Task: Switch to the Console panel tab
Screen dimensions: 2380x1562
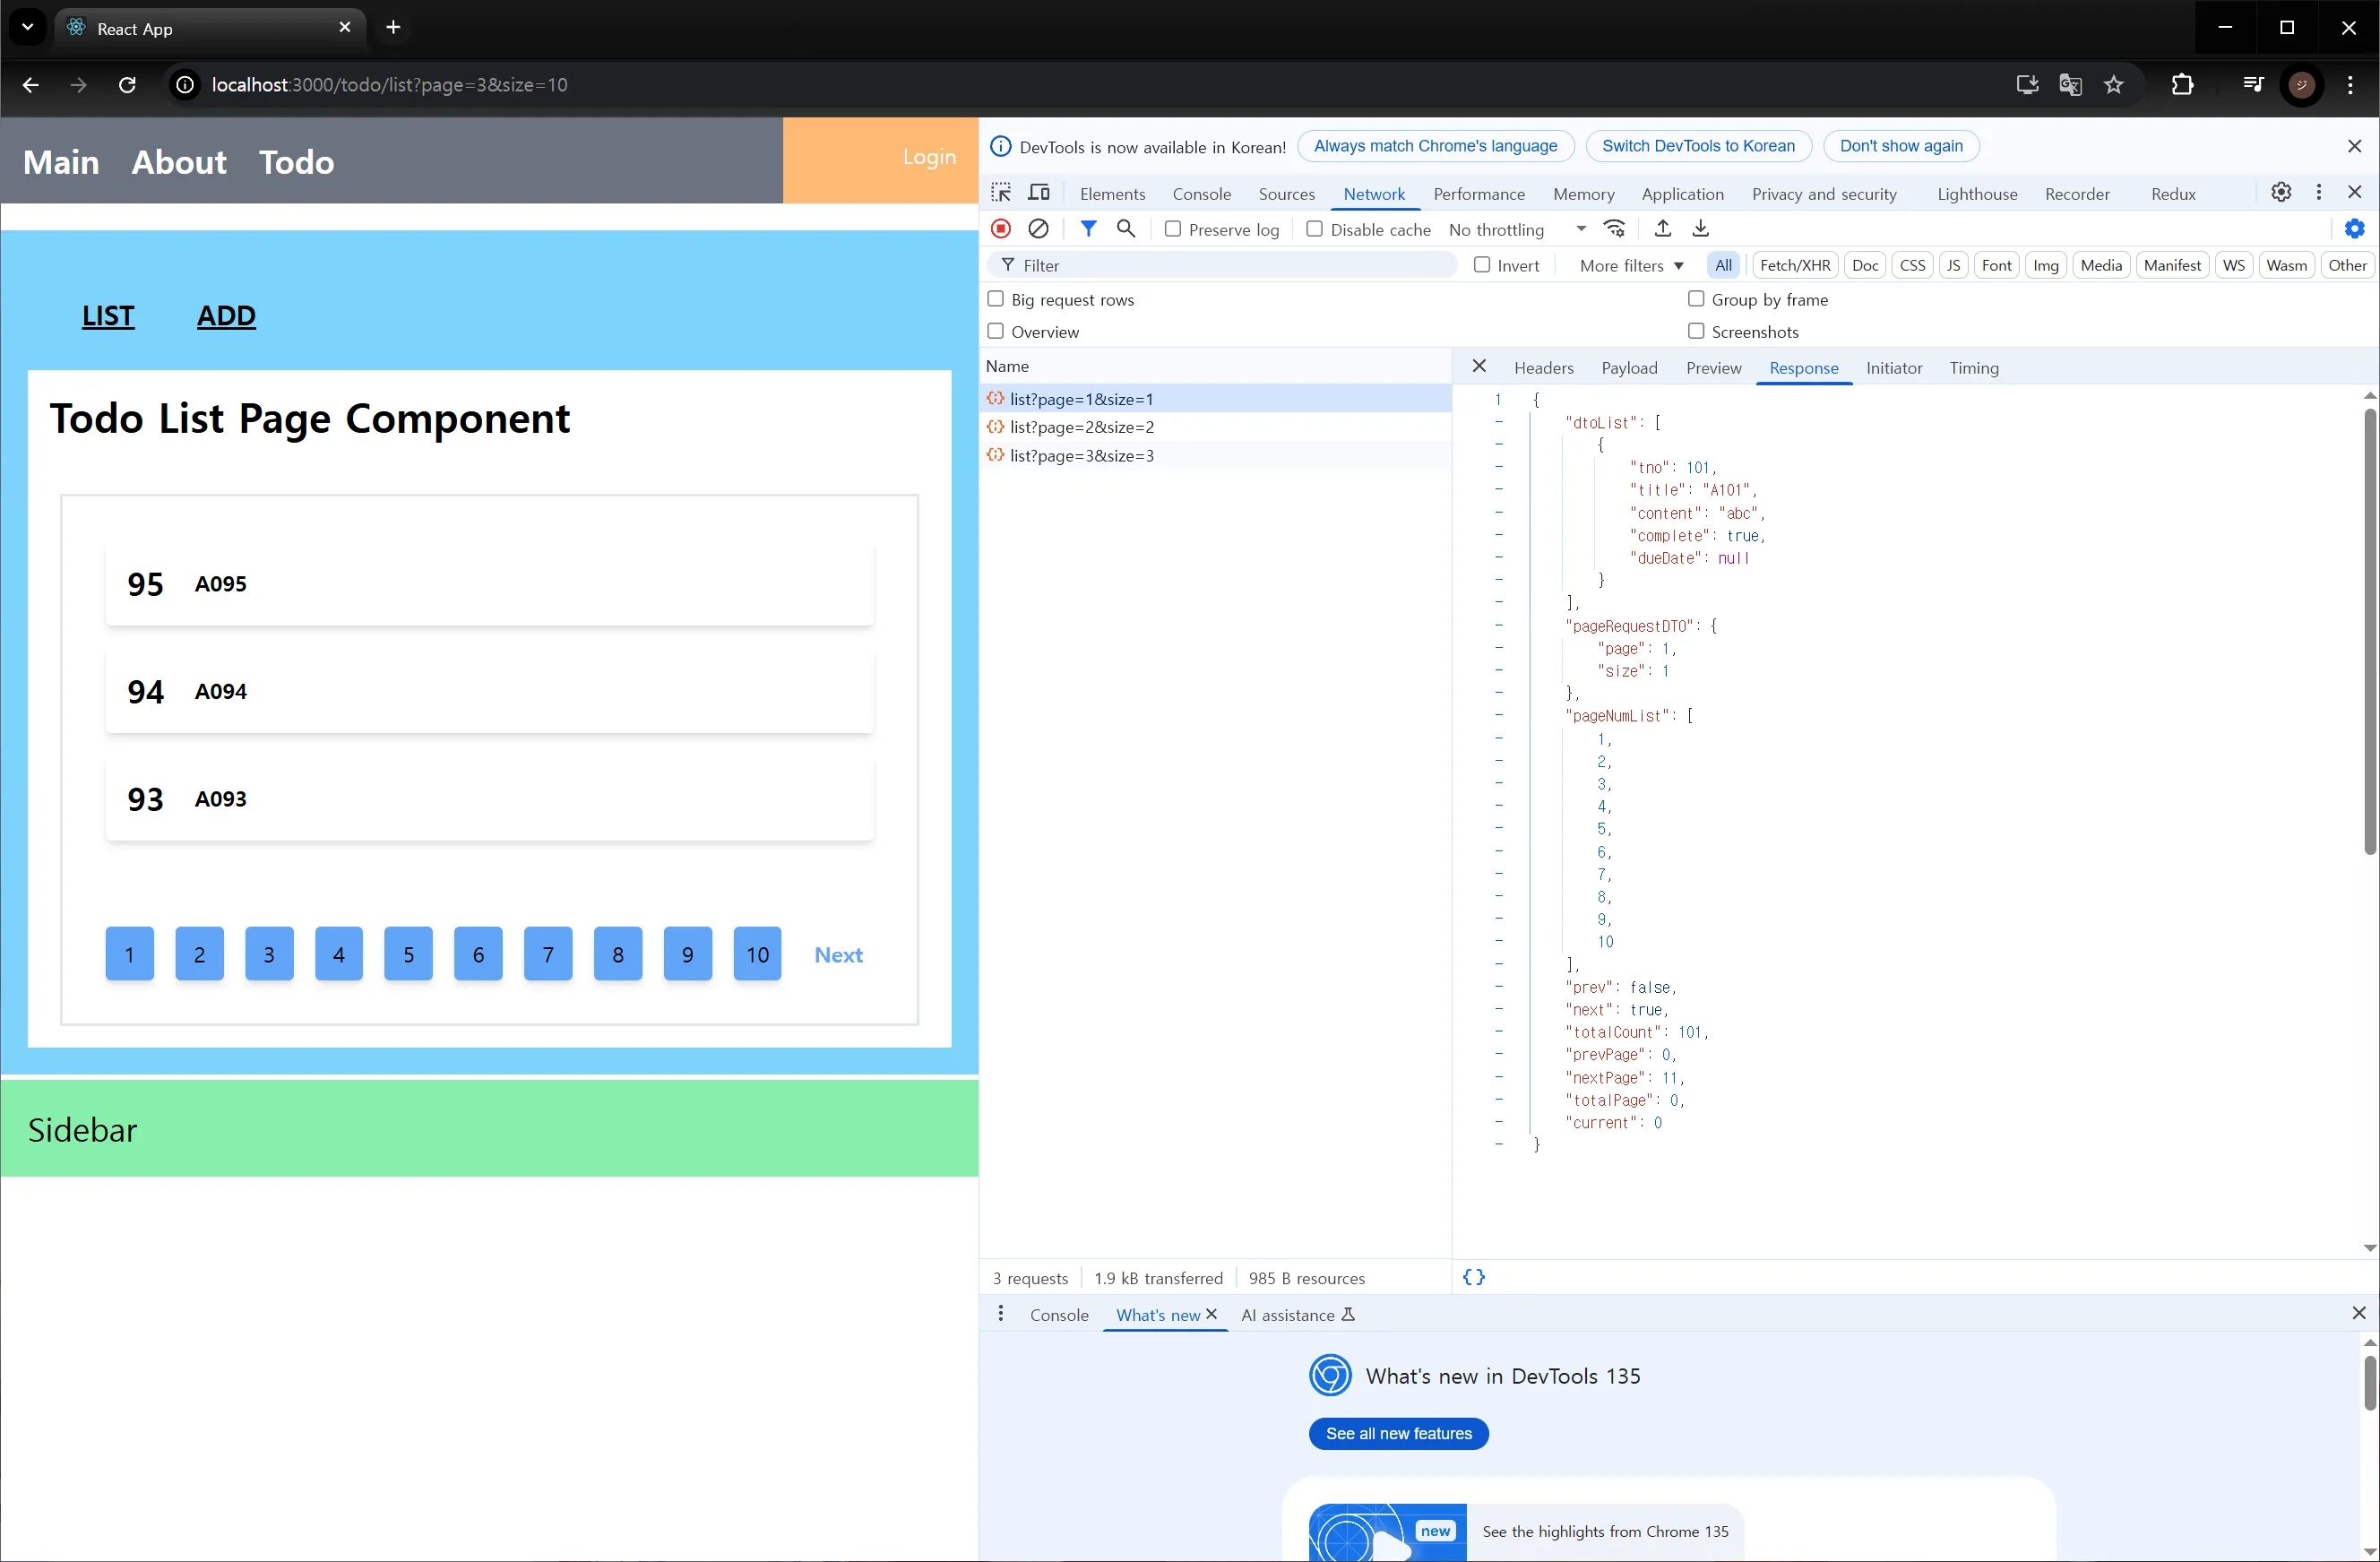Action: pyautogui.click(x=1201, y=194)
